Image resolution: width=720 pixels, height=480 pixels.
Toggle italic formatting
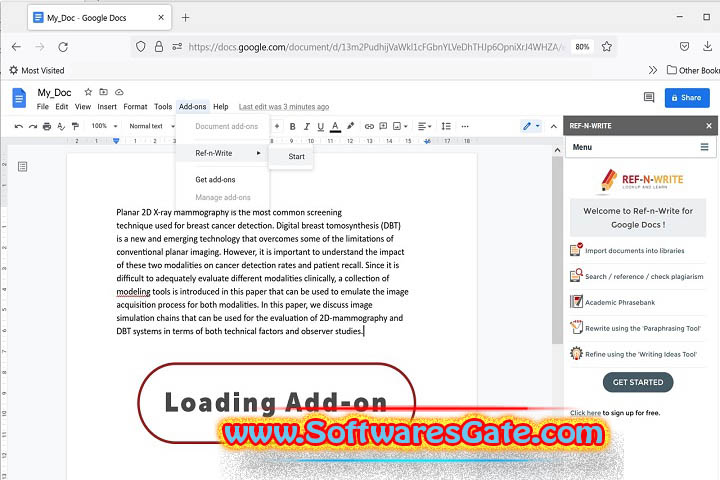307,126
